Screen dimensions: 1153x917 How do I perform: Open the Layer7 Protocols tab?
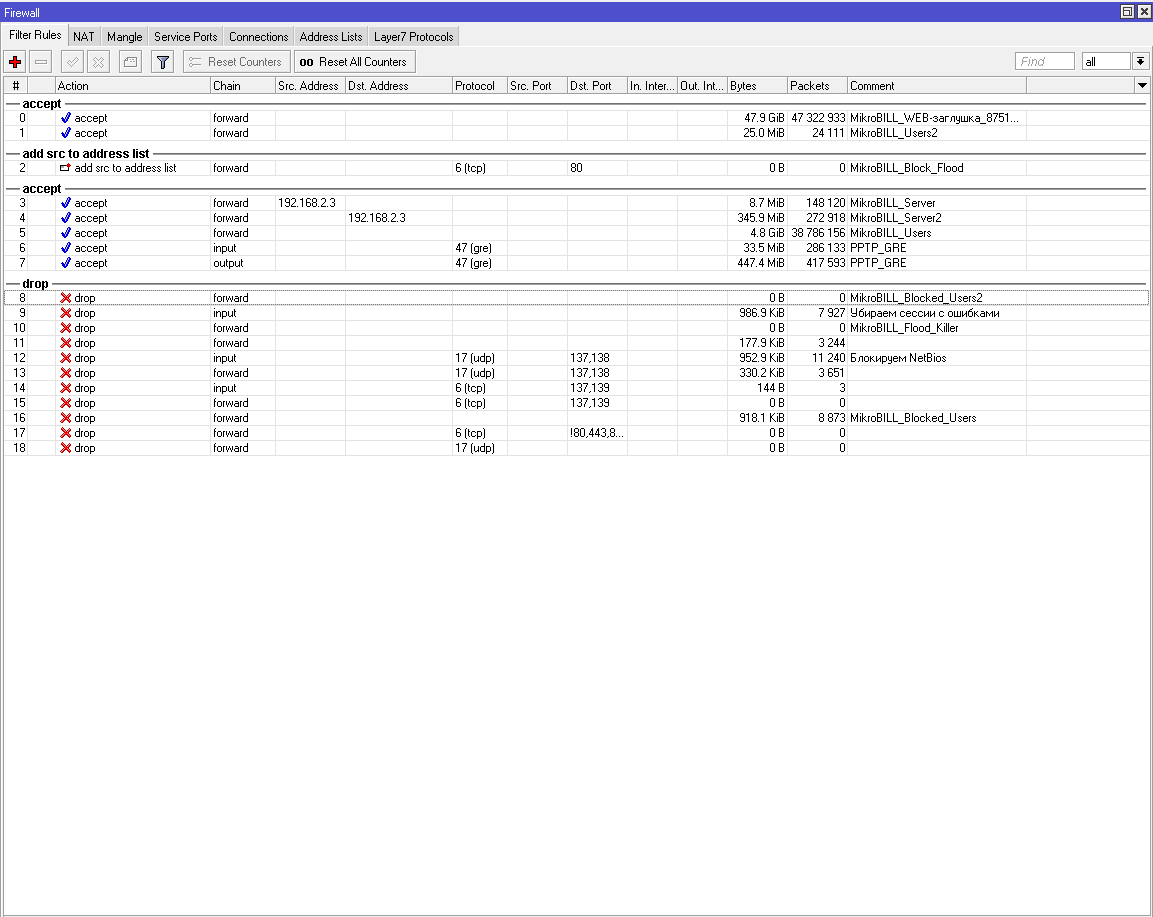(413, 37)
